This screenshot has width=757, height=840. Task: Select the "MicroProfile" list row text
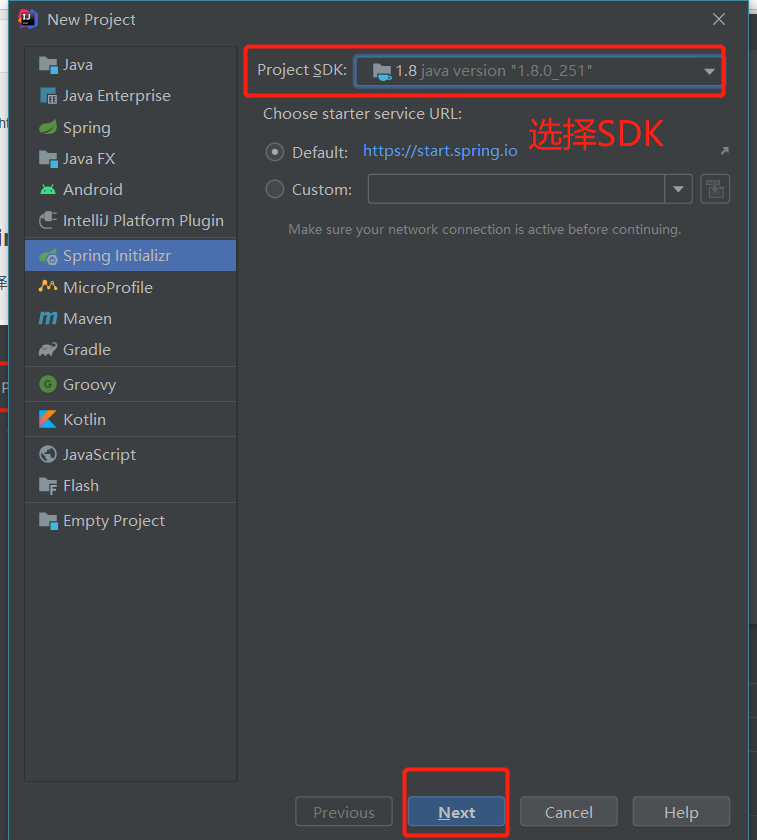click(108, 288)
